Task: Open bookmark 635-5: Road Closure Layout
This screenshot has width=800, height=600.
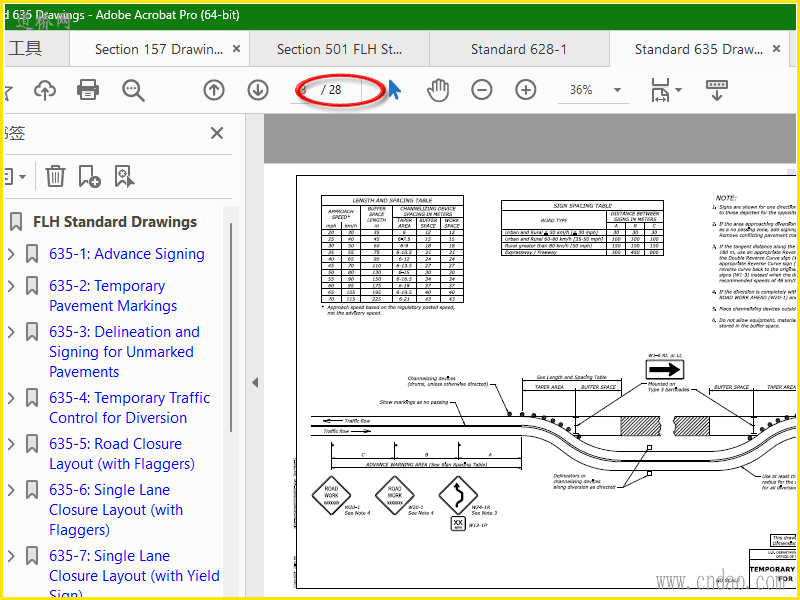Action: [x=121, y=454]
